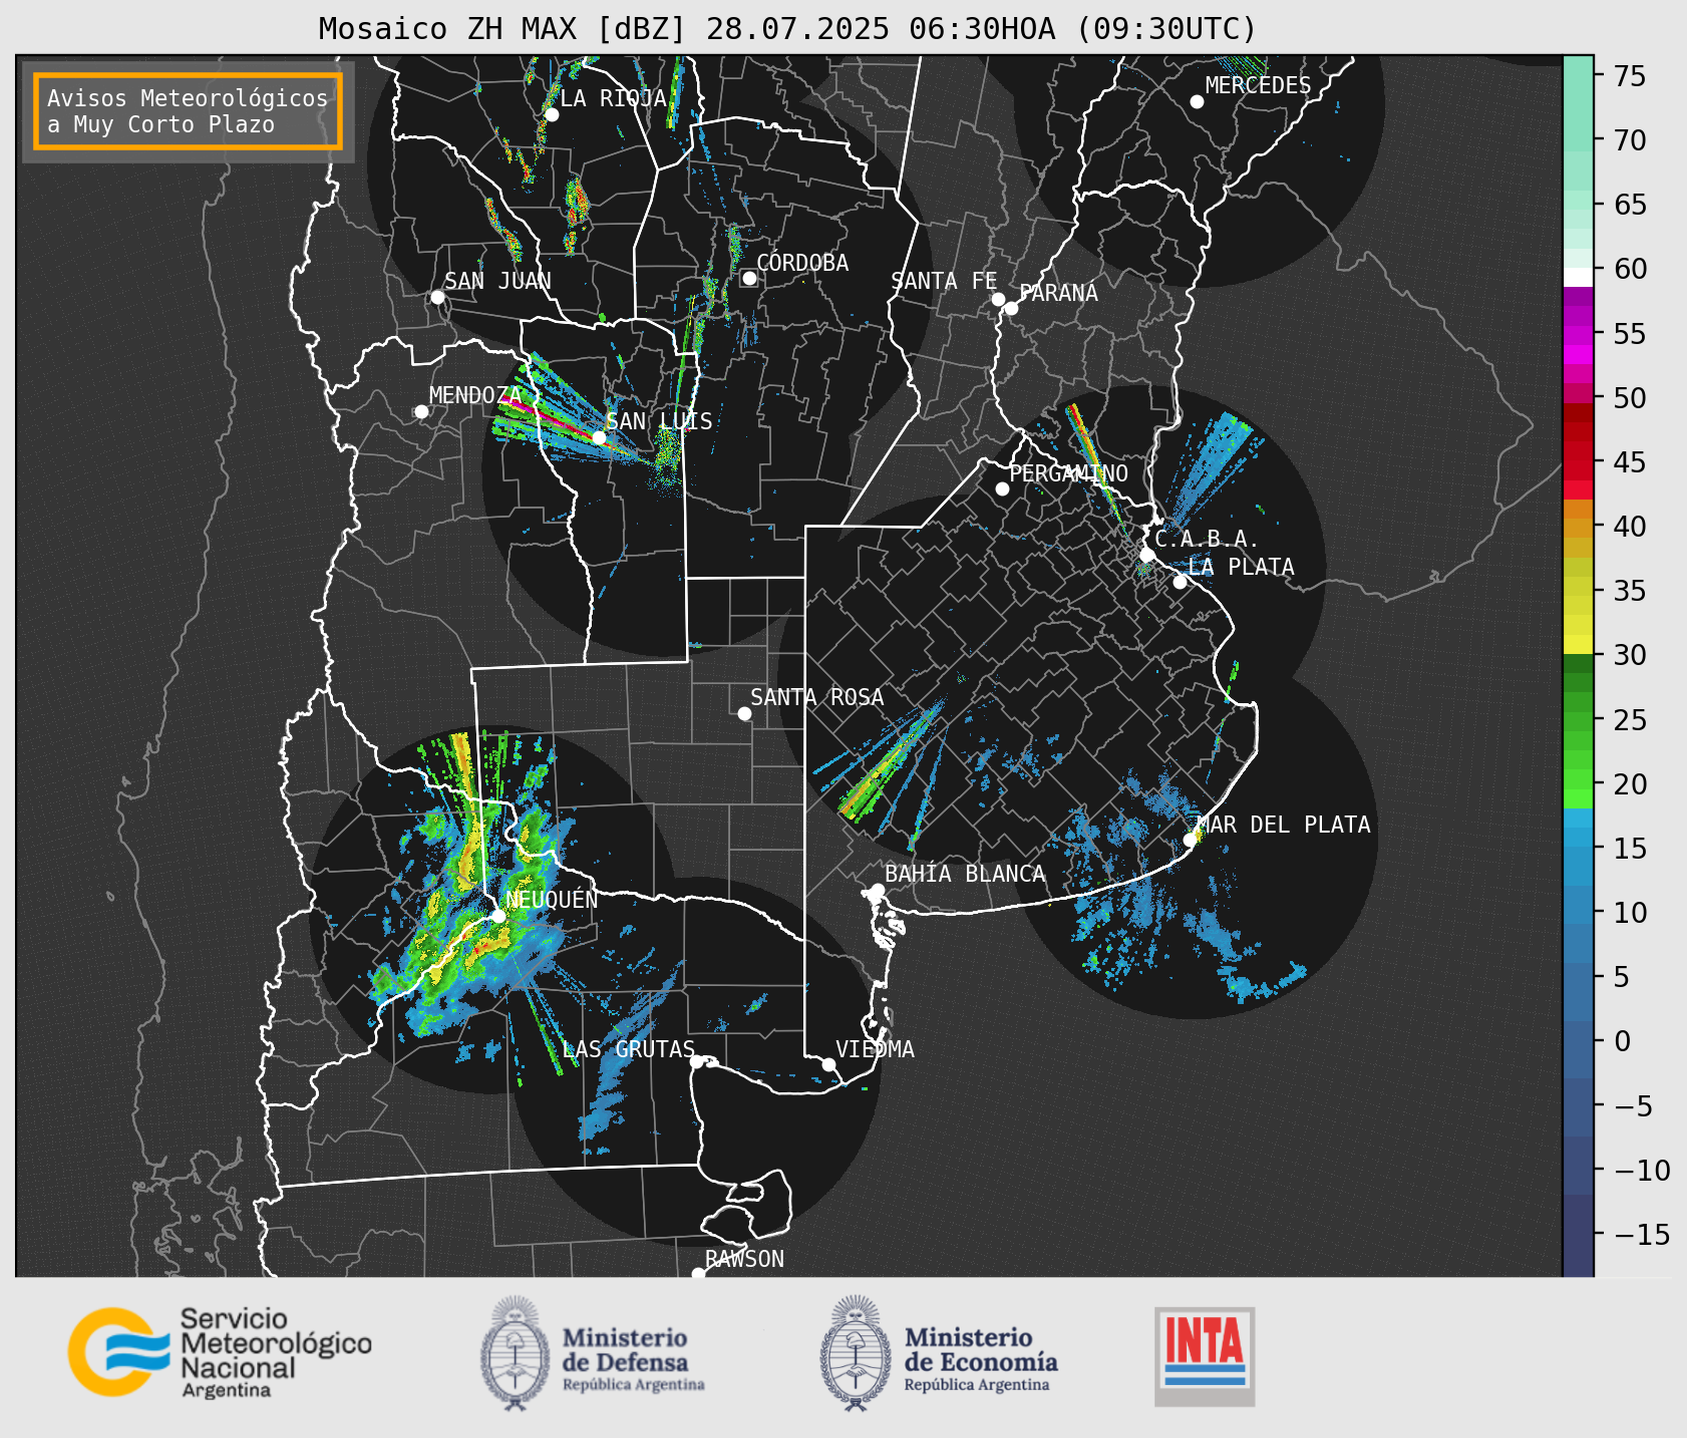Click the SAN LUIS city label
1687x1438 pixels.
pos(660,421)
